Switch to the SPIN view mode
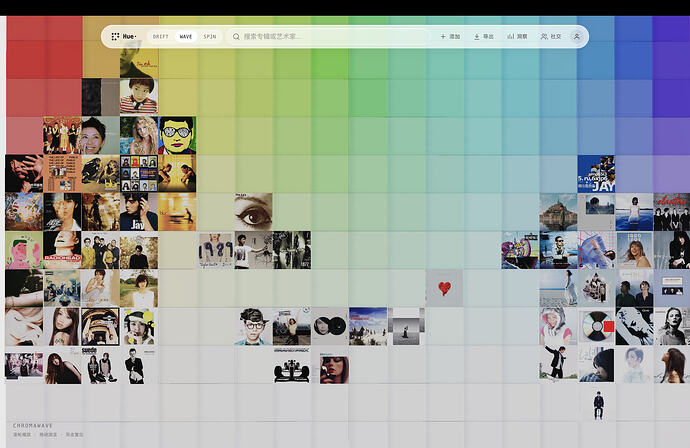Image resolution: width=690 pixels, height=448 pixels. pyautogui.click(x=210, y=37)
